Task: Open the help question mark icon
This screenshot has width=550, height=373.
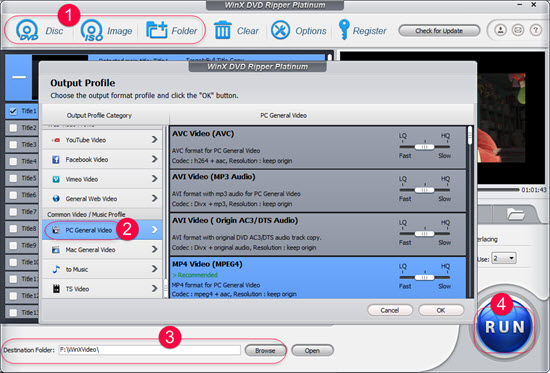Action: click(536, 30)
